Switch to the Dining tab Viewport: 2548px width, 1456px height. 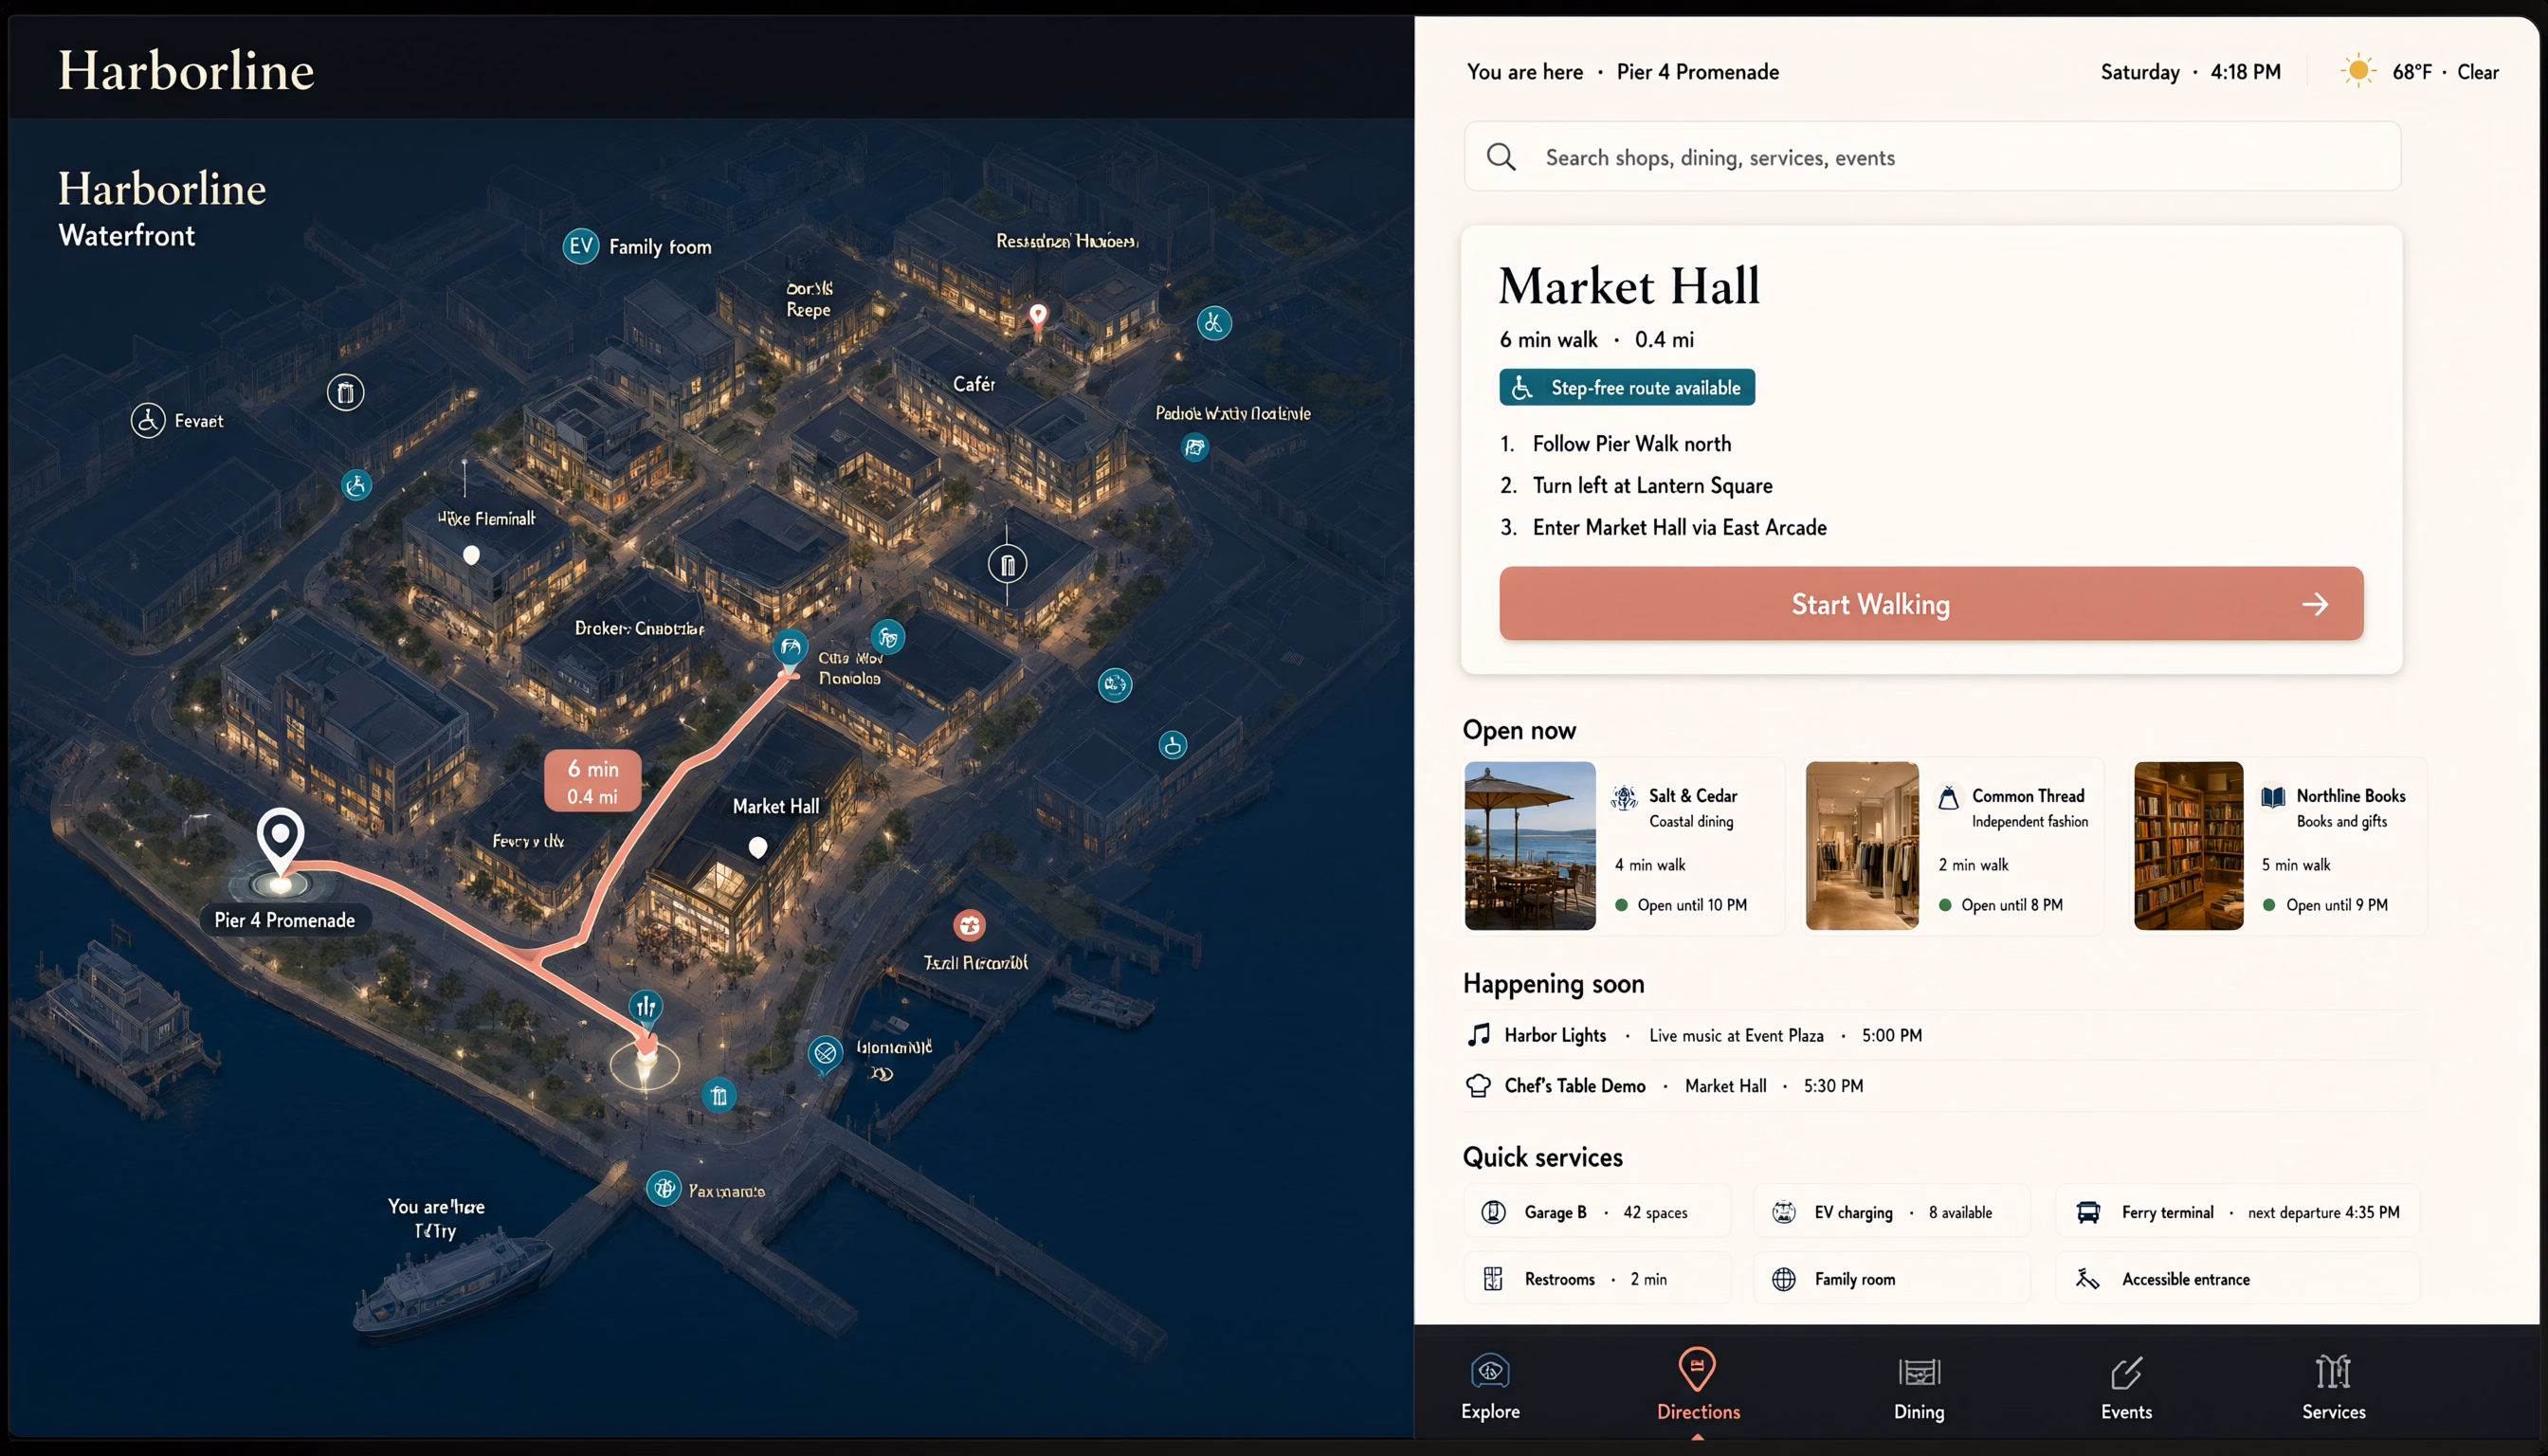tap(1919, 1387)
